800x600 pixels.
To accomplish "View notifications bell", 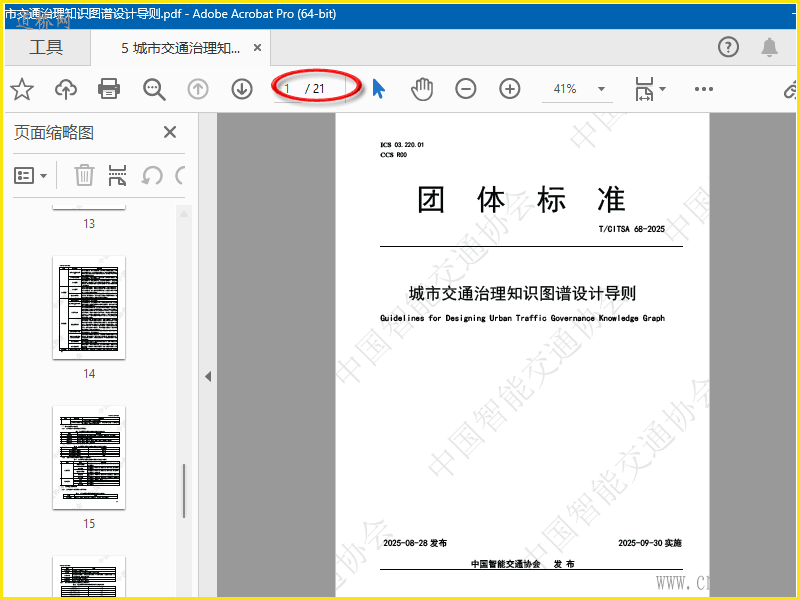I will coord(769,47).
